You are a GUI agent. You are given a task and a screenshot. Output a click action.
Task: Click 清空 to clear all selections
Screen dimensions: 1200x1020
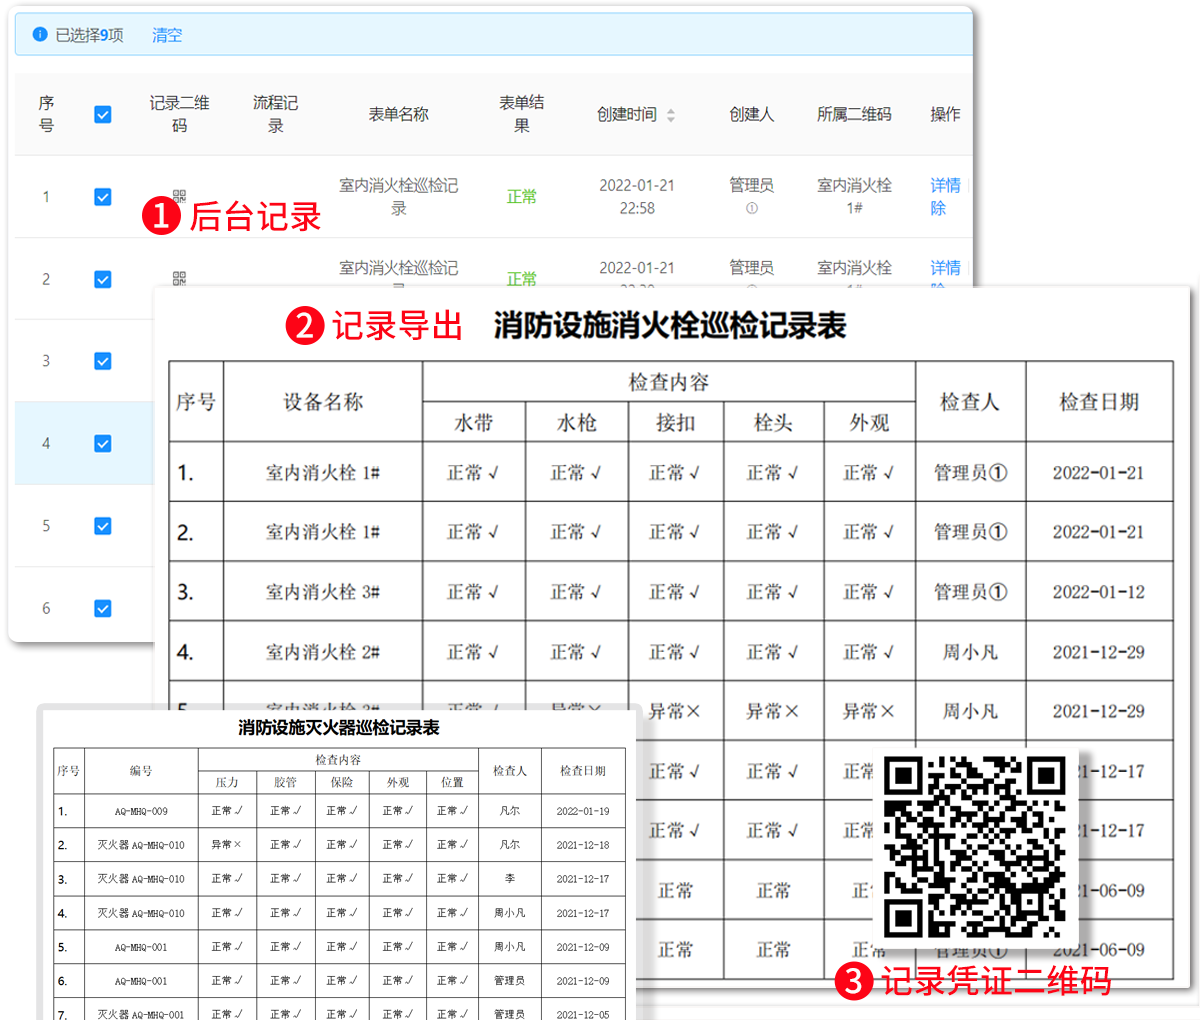167,35
